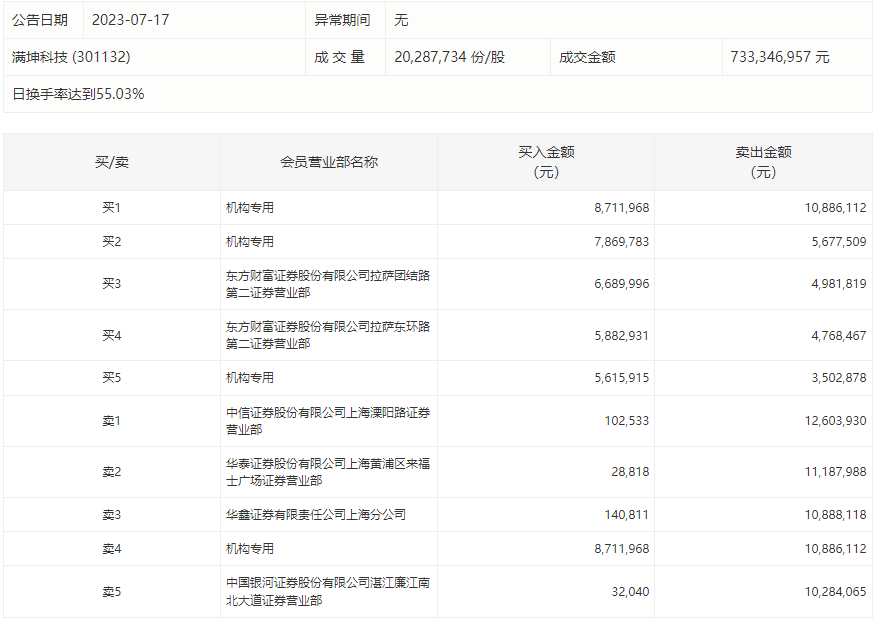
Task: Select sell amount 11,187,988
Action: pos(835,472)
